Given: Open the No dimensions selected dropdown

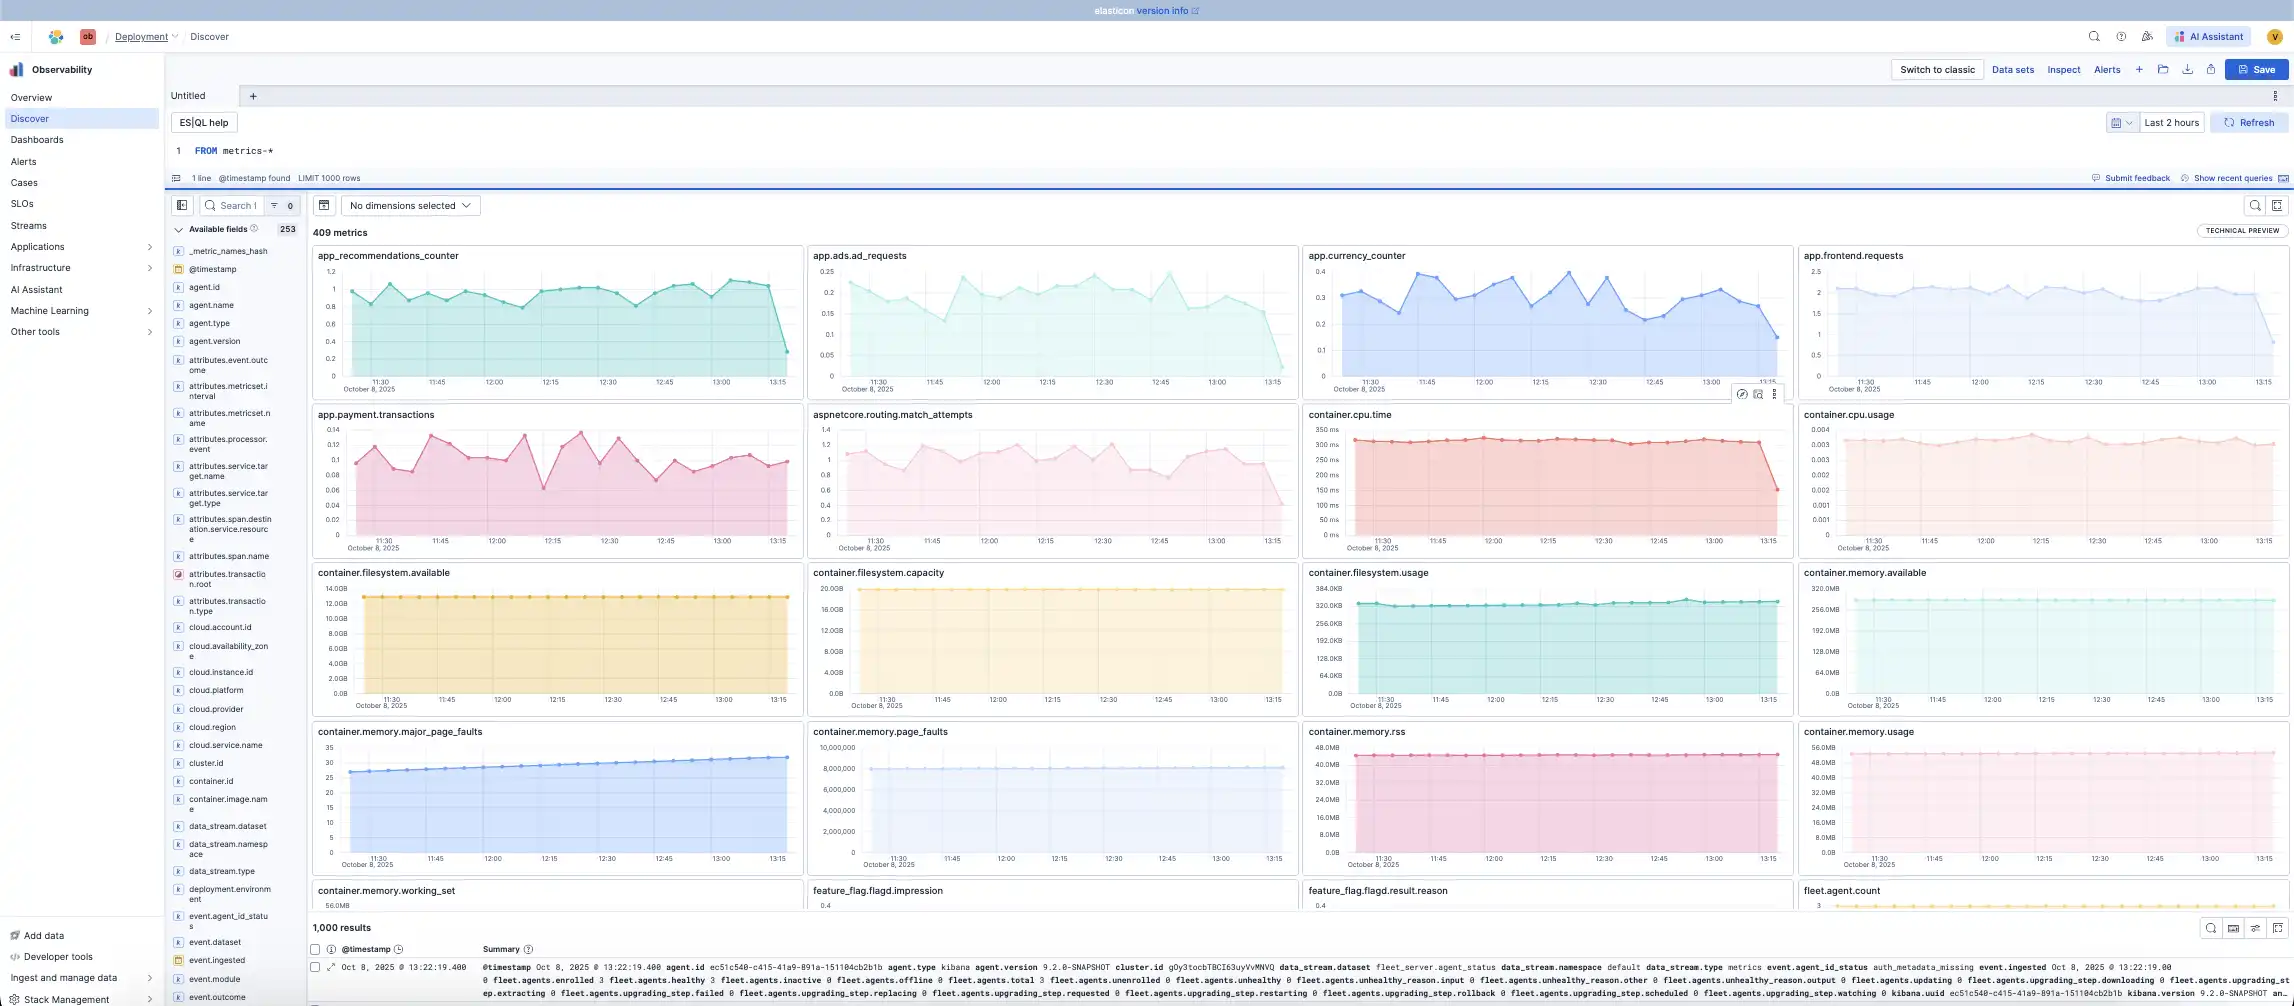Looking at the screenshot, I should coord(409,205).
